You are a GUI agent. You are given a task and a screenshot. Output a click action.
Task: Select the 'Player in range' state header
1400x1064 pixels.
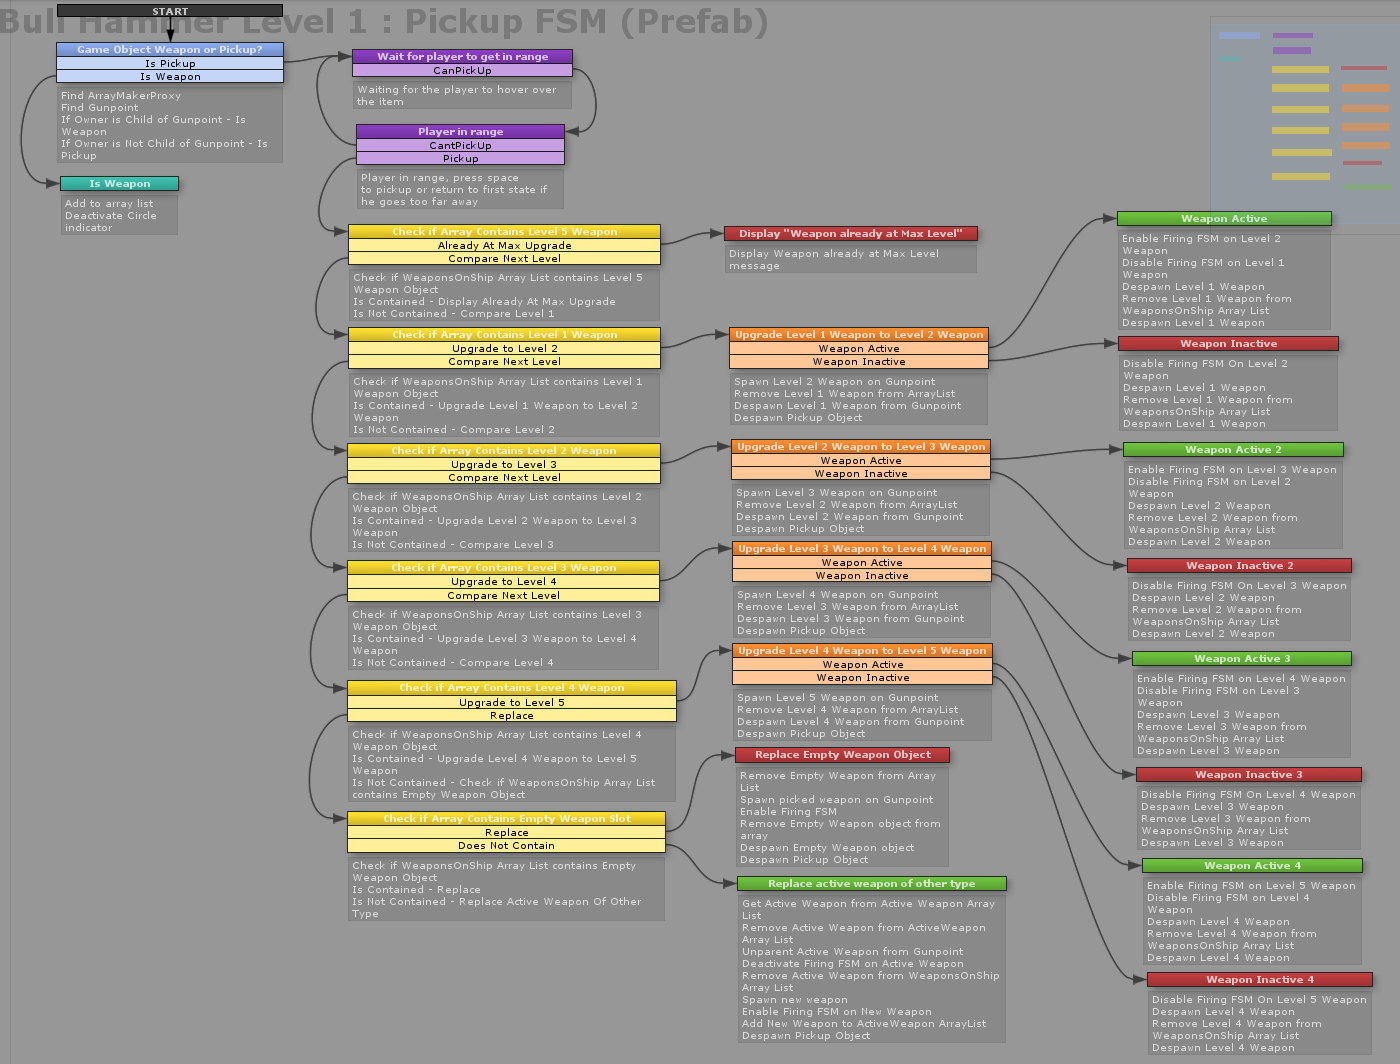460,131
